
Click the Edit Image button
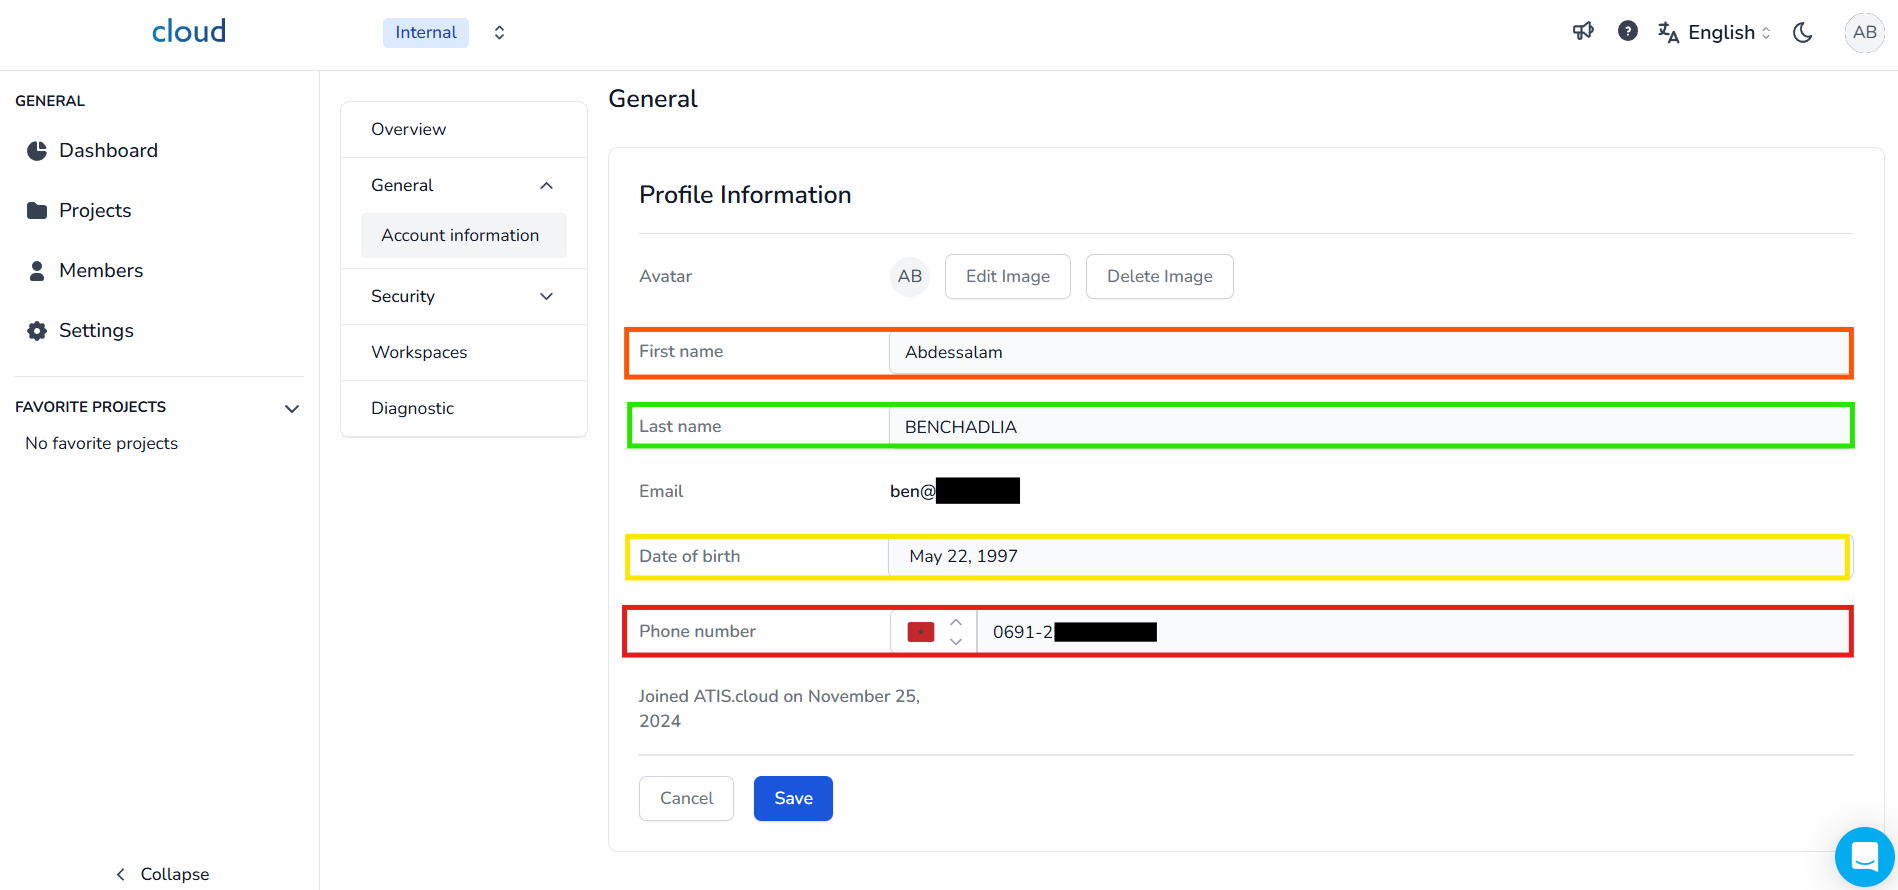pos(1007,277)
